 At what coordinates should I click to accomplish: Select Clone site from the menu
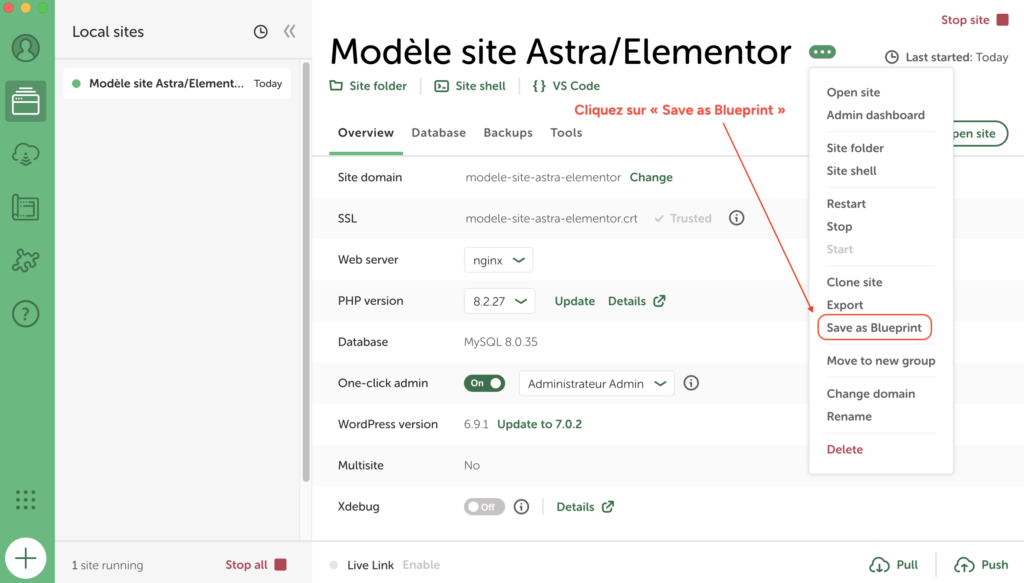click(x=854, y=282)
